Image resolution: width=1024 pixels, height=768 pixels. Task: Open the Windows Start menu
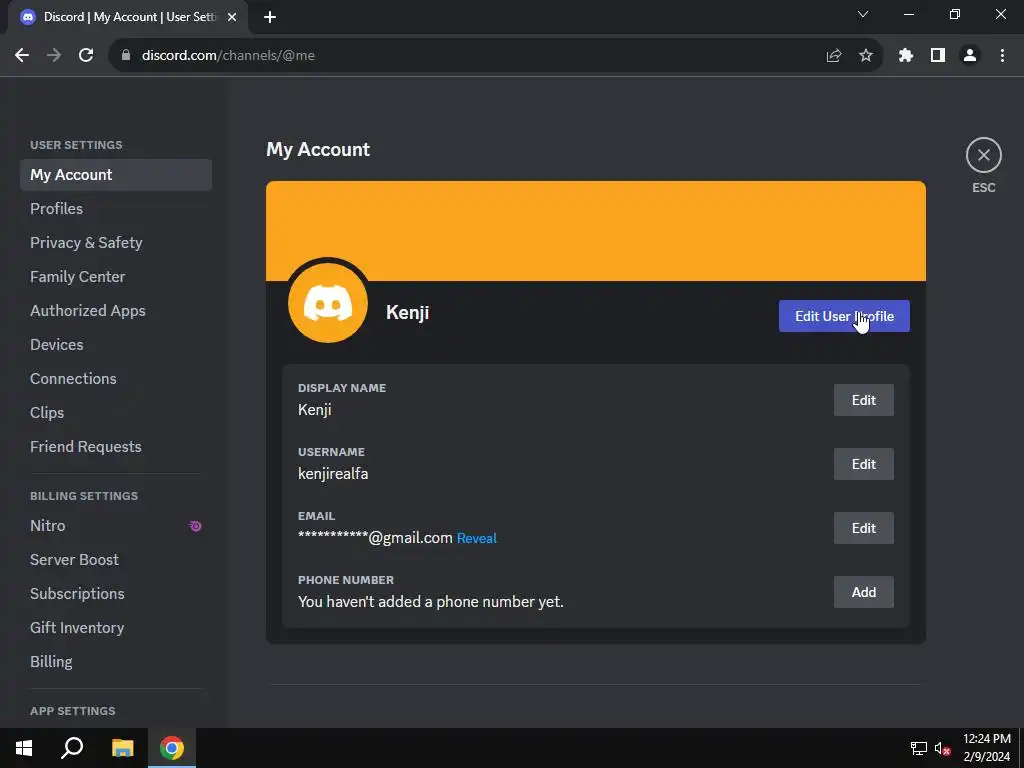pos(24,748)
